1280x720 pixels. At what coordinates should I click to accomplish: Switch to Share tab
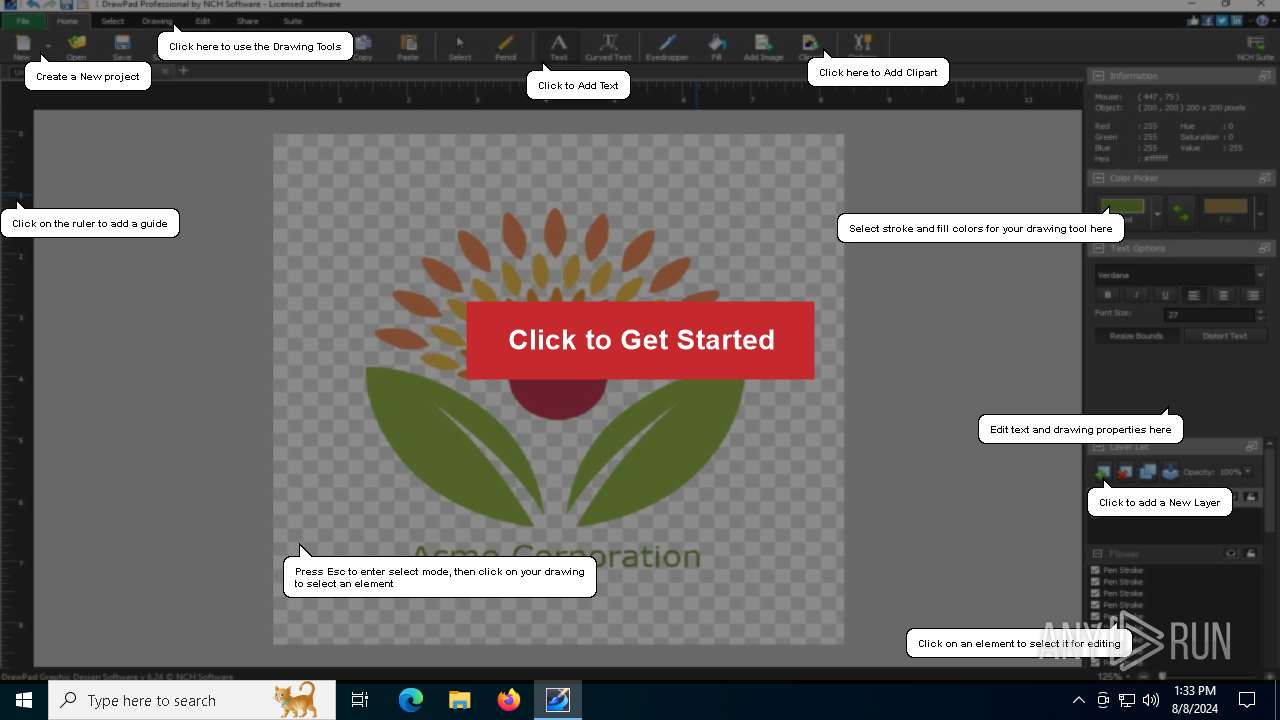248,21
